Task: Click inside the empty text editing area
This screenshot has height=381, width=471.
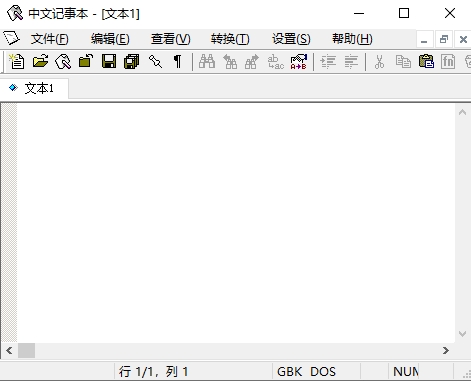Action: pos(236,223)
